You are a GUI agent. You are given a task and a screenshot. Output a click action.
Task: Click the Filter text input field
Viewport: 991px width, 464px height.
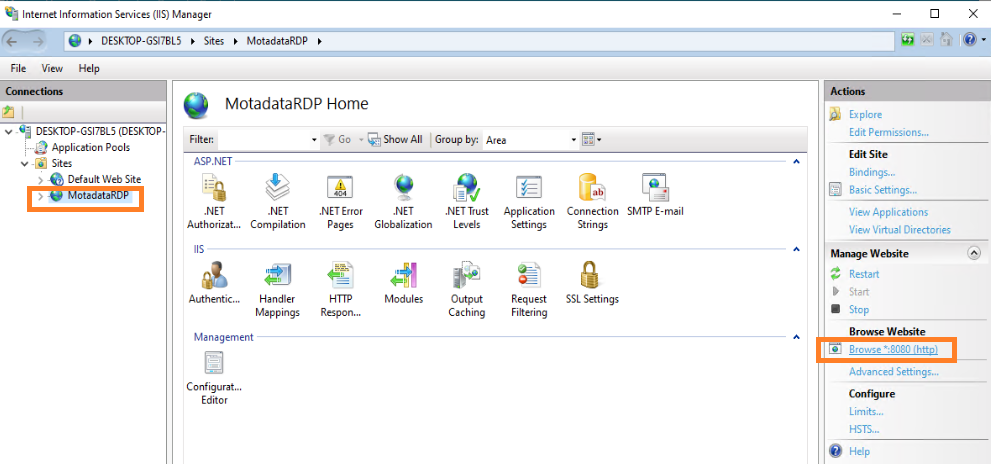point(264,140)
